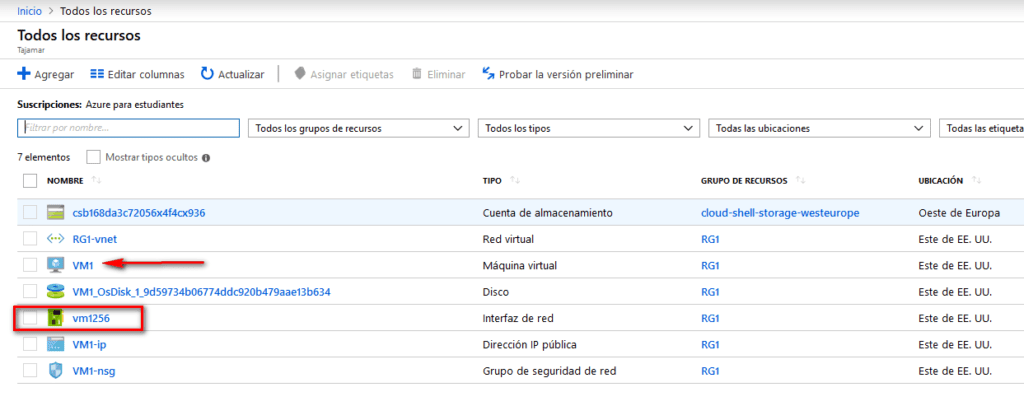This screenshot has width=1024, height=406.
Task: Open Editar columnas in the toolbar
Action: [137, 74]
